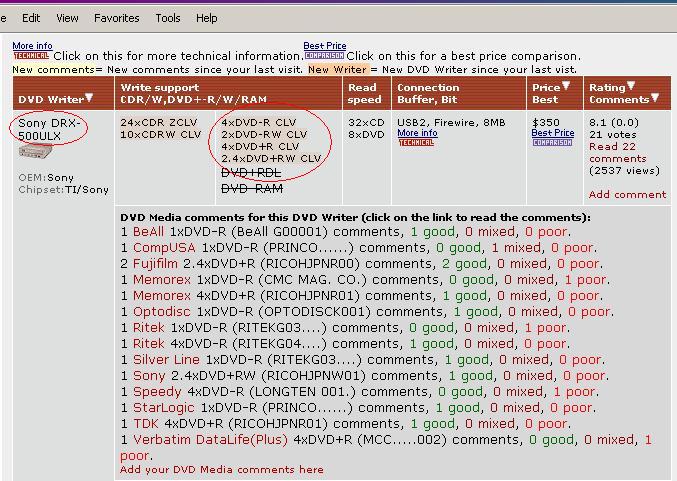The height and width of the screenshot is (481, 677).
Task: Open Read 22 comments link
Action: [x=618, y=152]
